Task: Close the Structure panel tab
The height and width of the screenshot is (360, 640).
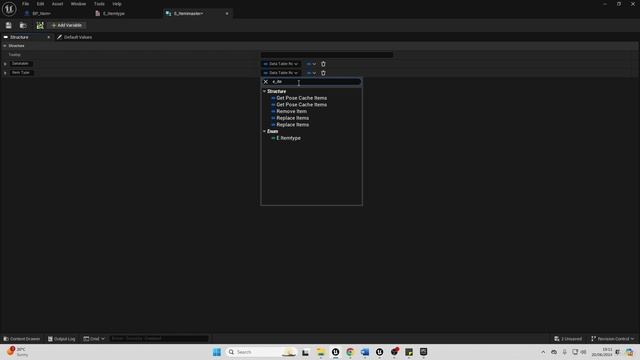Action: (49, 37)
